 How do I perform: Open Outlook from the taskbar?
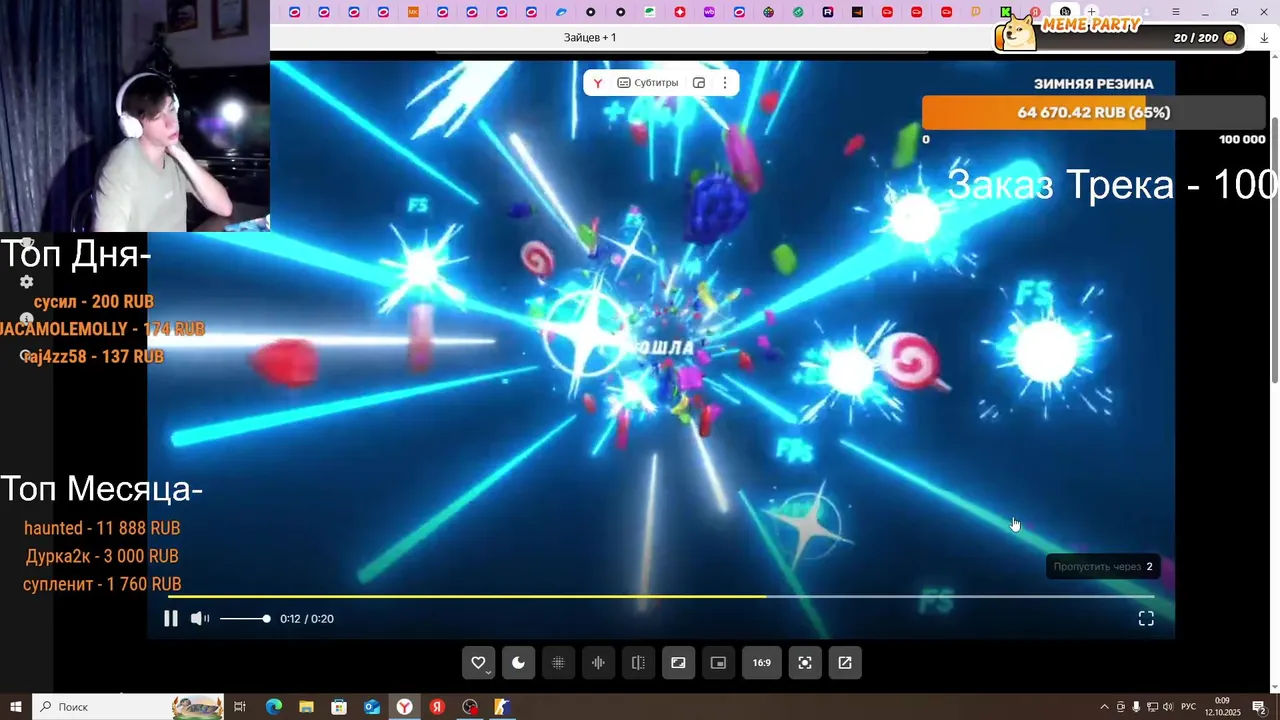point(372,707)
